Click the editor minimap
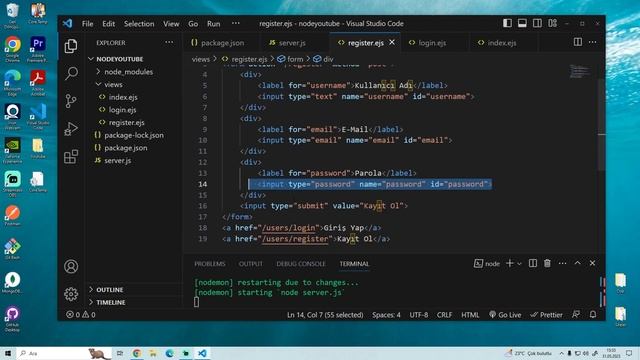 click(580, 72)
